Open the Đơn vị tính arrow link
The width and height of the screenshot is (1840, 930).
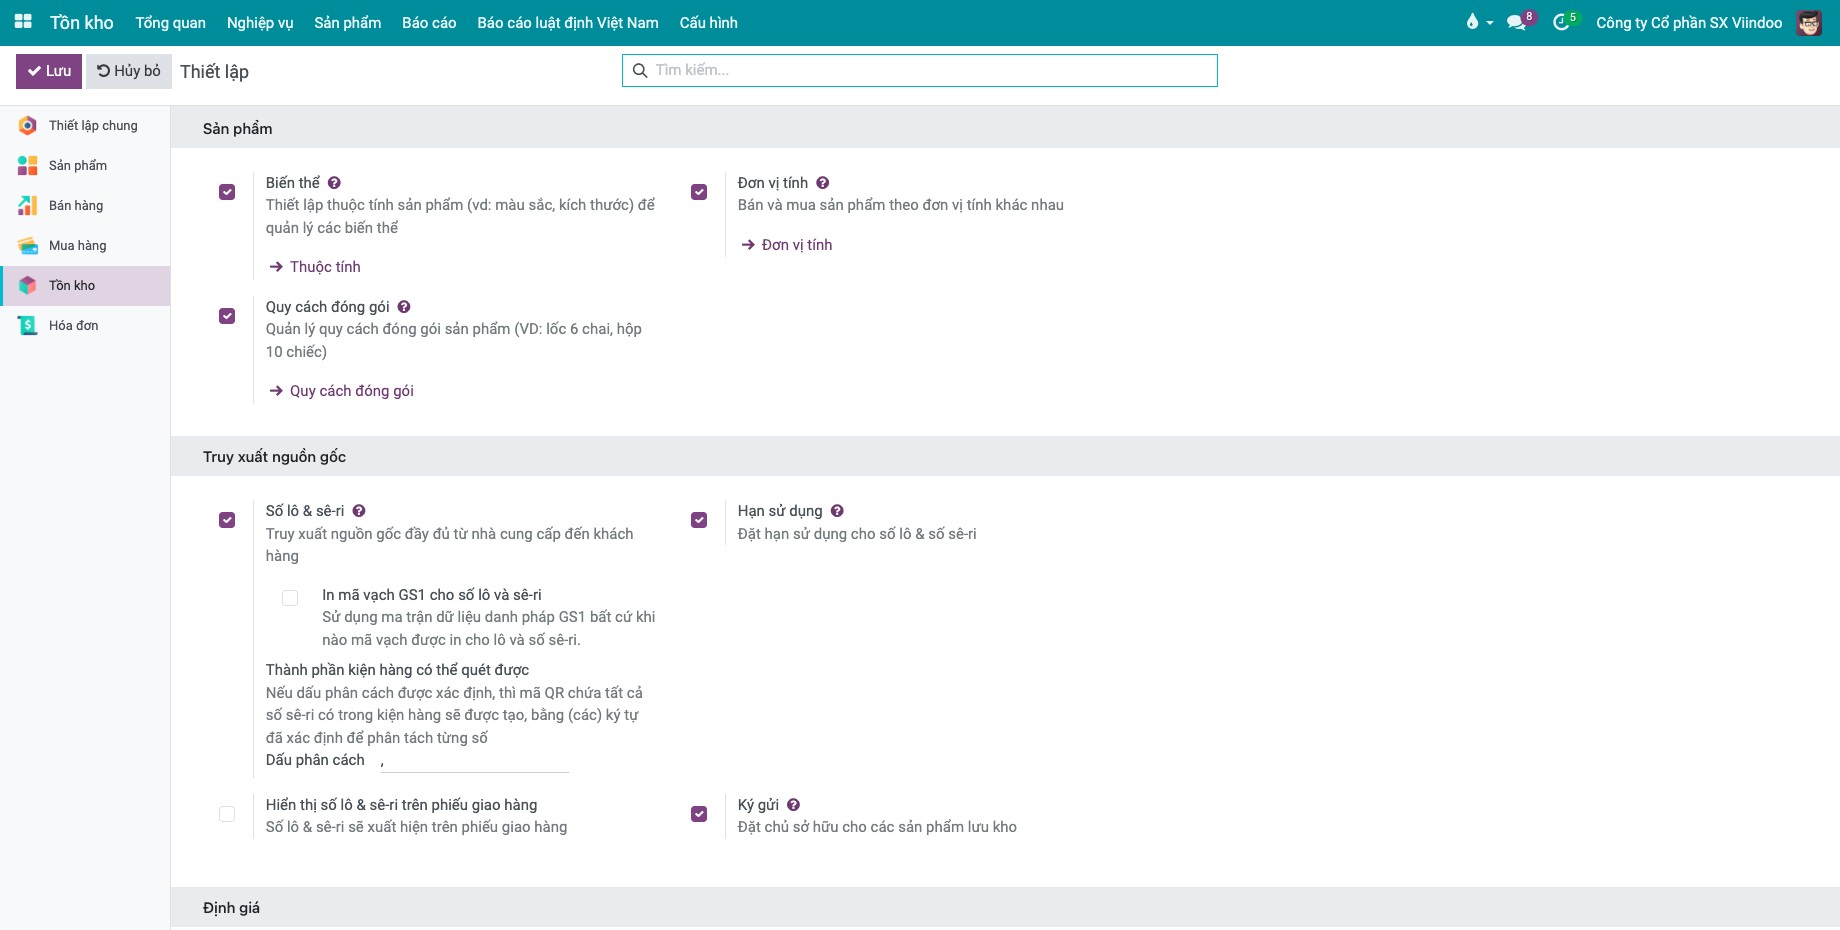tap(787, 245)
